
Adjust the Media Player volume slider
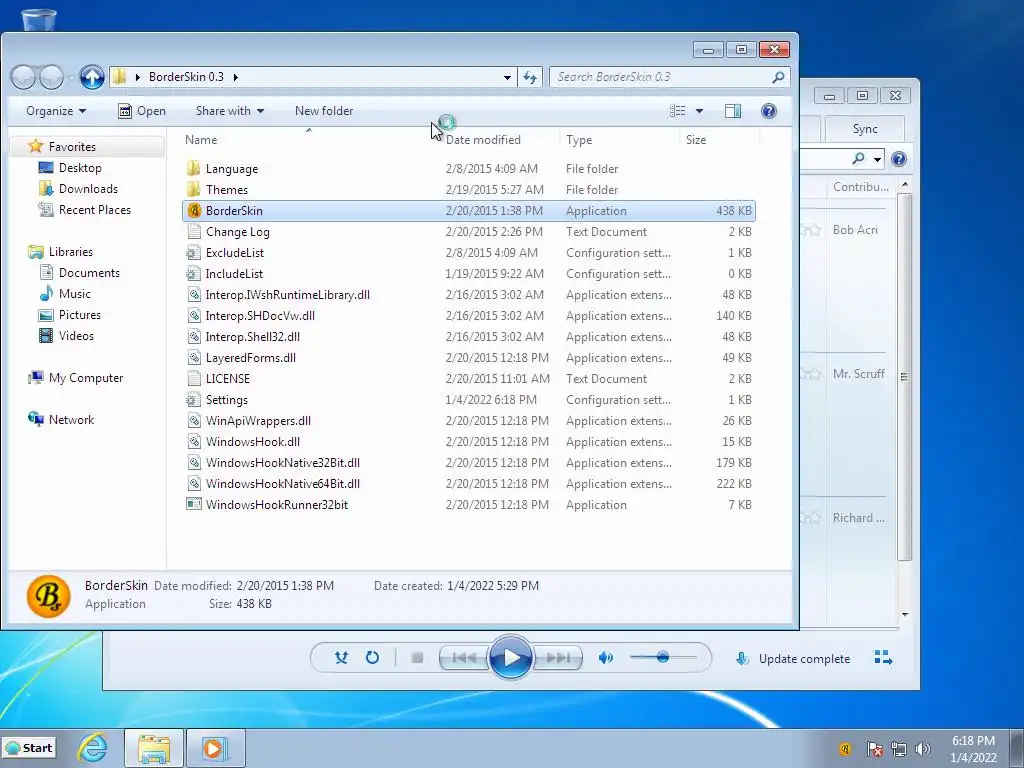click(x=663, y=657)
